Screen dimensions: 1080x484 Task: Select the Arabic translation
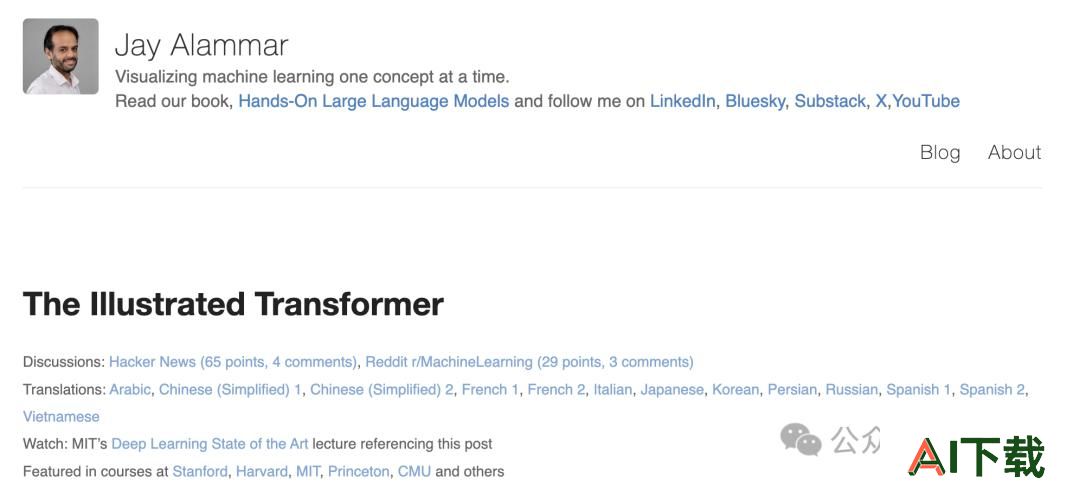tap(129, 390)
